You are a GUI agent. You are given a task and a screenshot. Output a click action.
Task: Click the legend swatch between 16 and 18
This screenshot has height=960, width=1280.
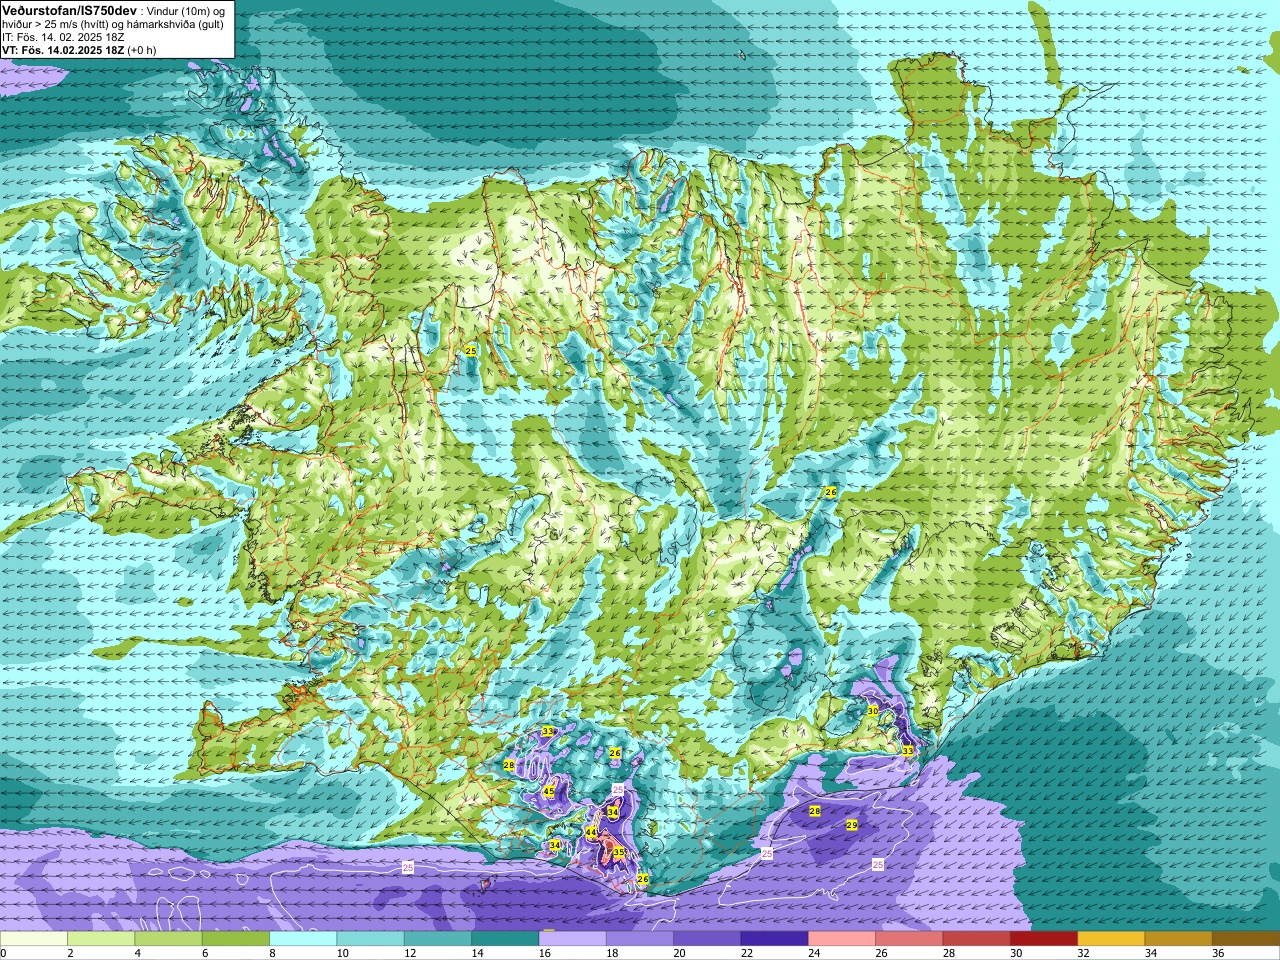point(572,939)
